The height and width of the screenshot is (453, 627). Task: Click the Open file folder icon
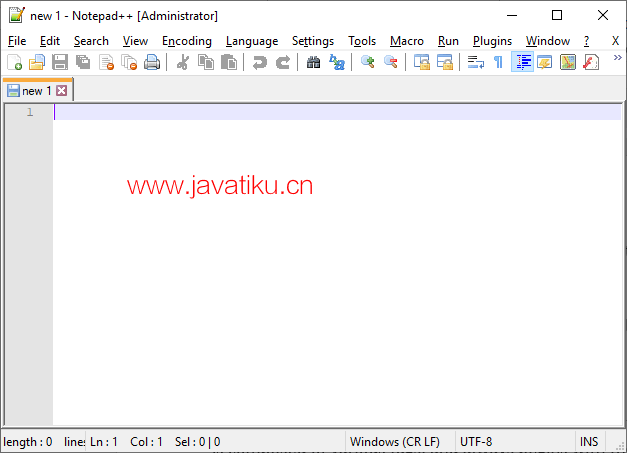pos(37,62)
